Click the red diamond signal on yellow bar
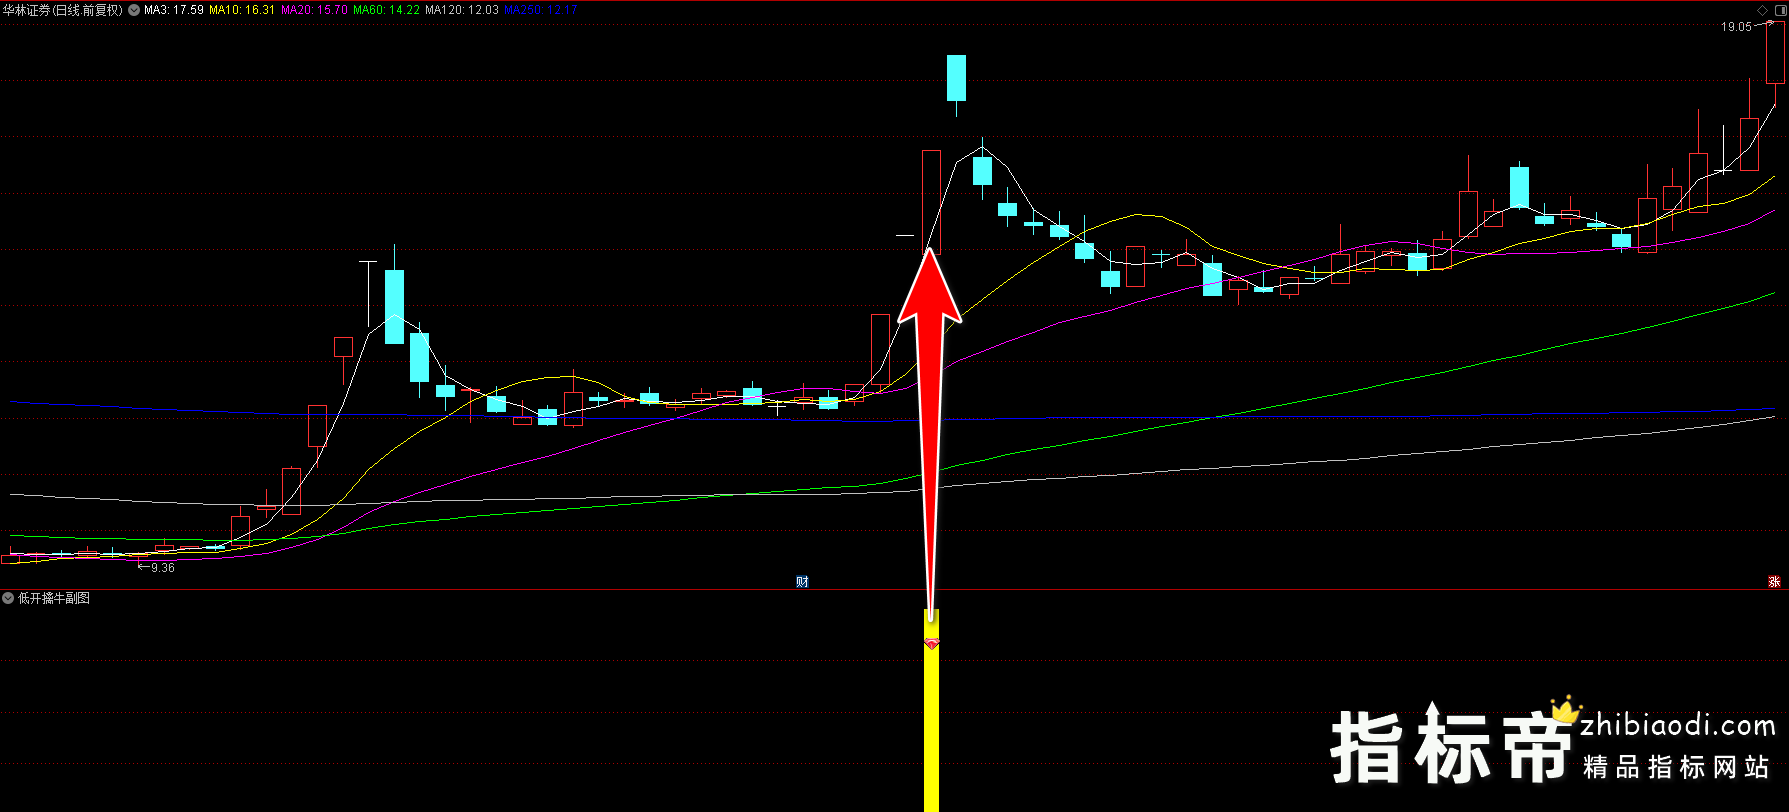The height and width of the screenshot is (812, 1789). click(x=931, y=643)
